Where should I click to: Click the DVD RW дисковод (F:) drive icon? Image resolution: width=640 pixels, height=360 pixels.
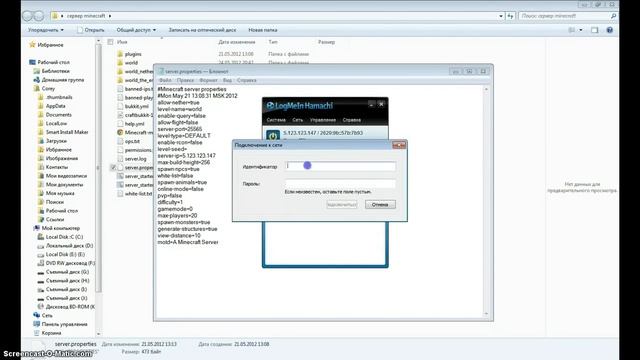tap(40, 263)
